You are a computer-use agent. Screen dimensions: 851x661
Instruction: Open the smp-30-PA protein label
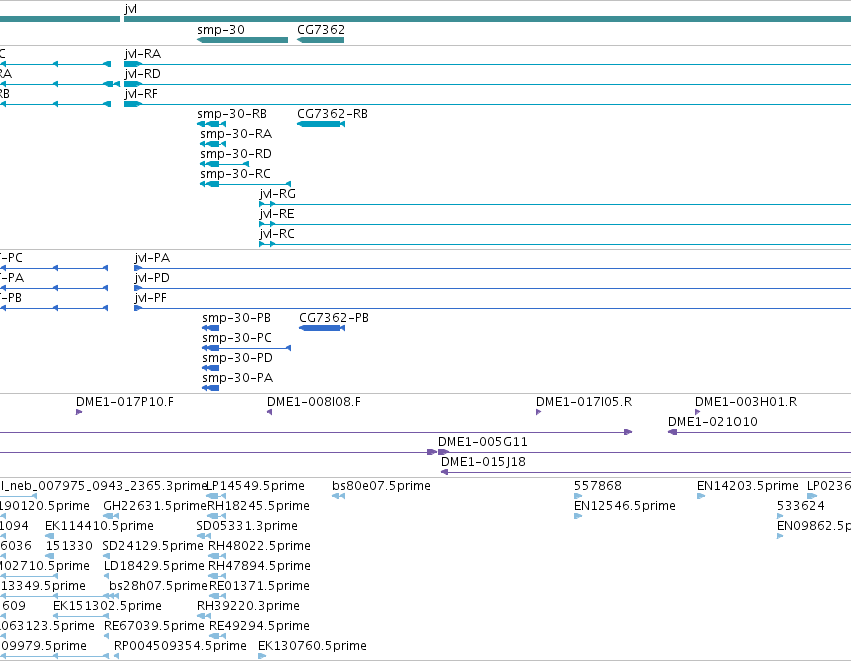point(237,378)
